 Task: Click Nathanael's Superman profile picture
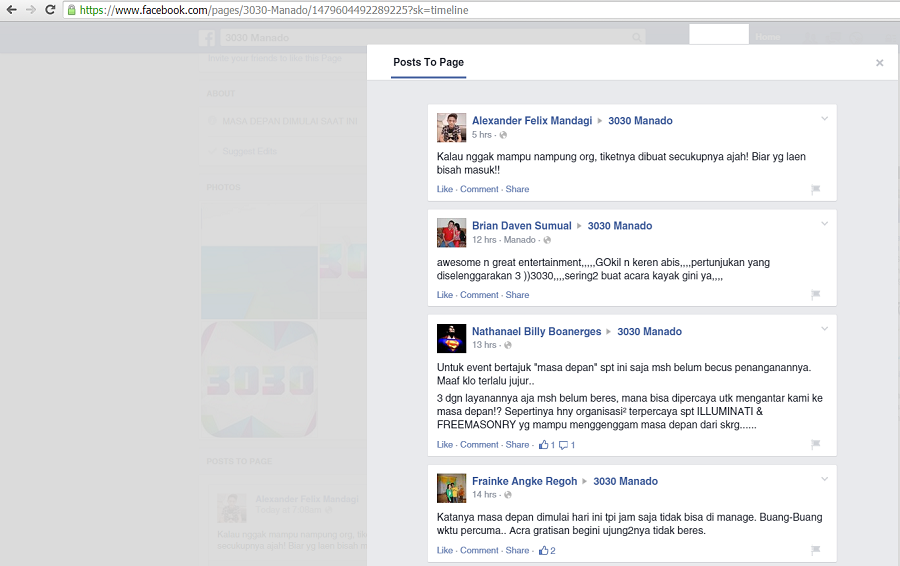(x=452, y=338)
